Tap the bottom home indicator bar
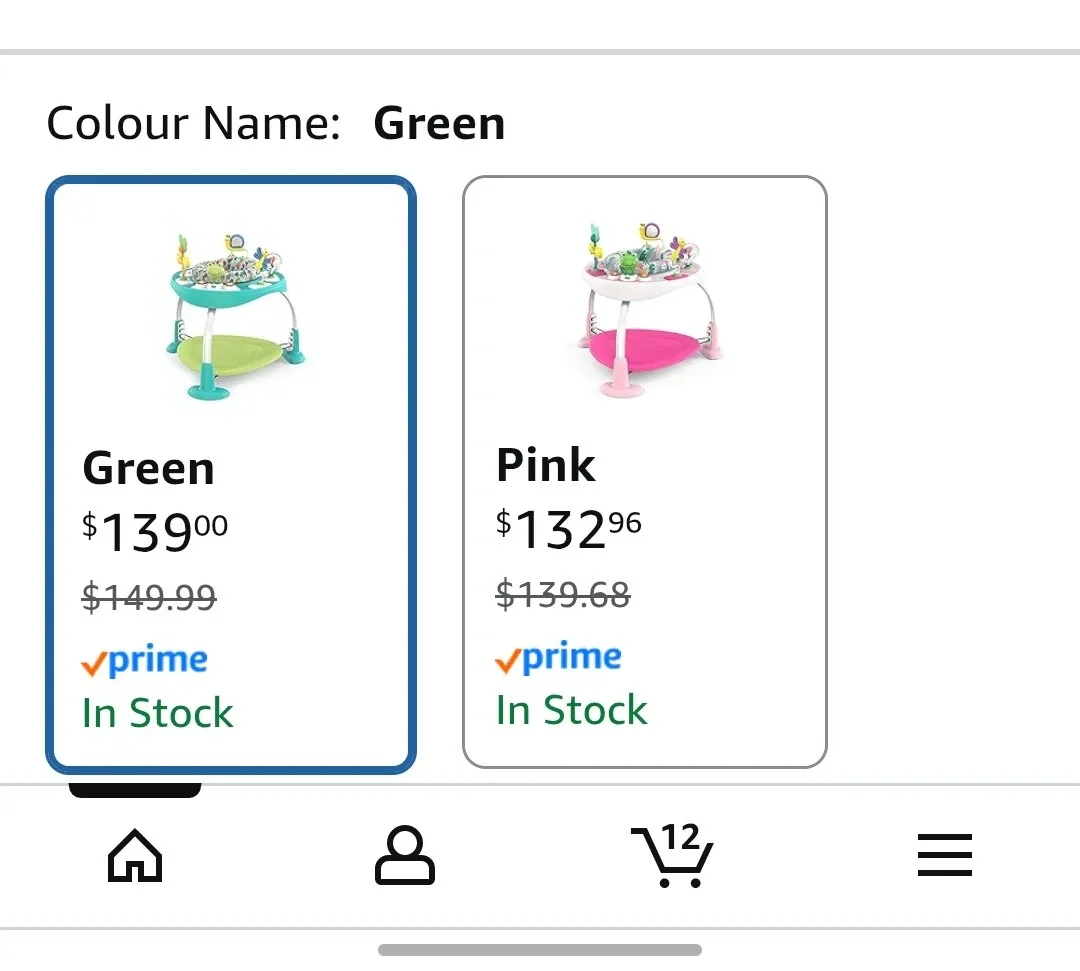The image size is (1080, 971). click(x=540, y=950)
